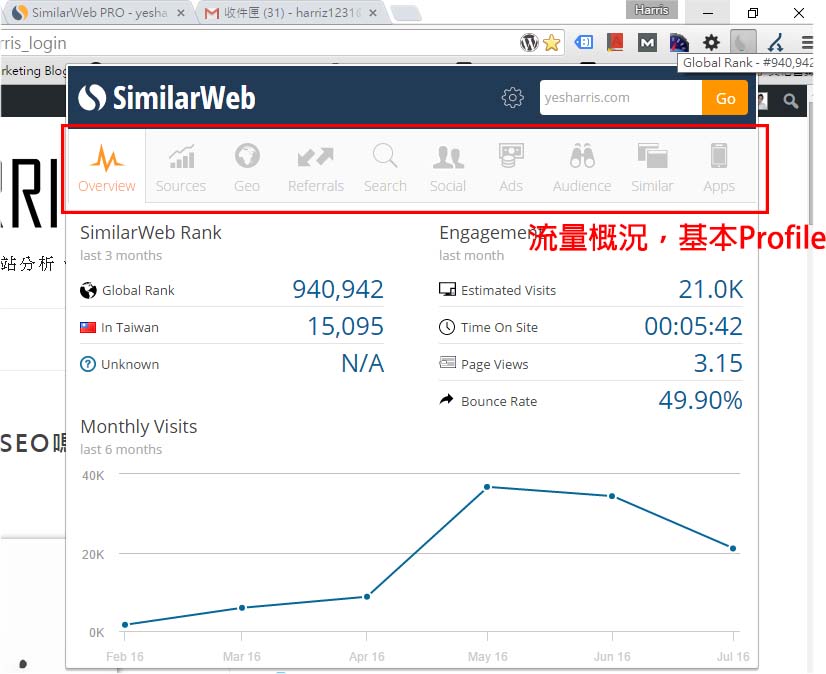Click the Bounce Rate arrow icon
826x674 pixels.
(x=446, y=399)
